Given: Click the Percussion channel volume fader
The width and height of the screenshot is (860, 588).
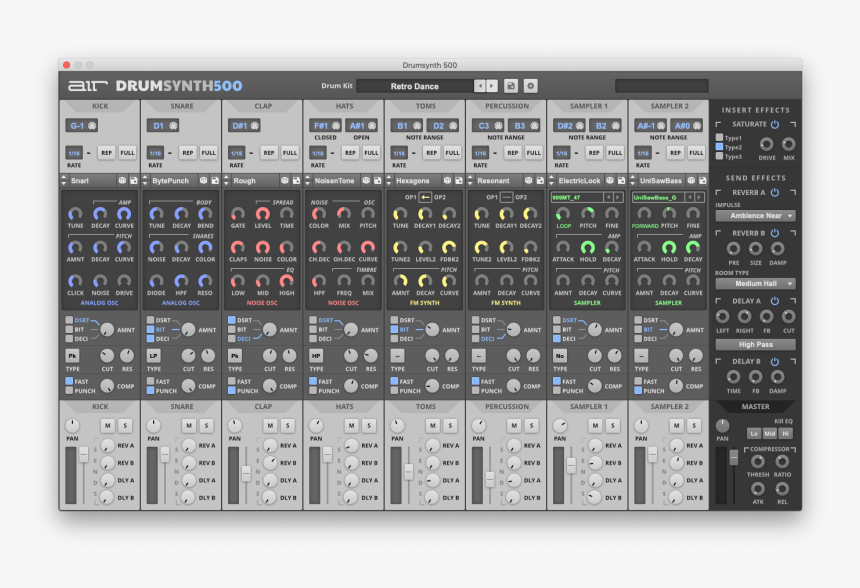Looking at the screenshot, I should click(x=490, y=479).
